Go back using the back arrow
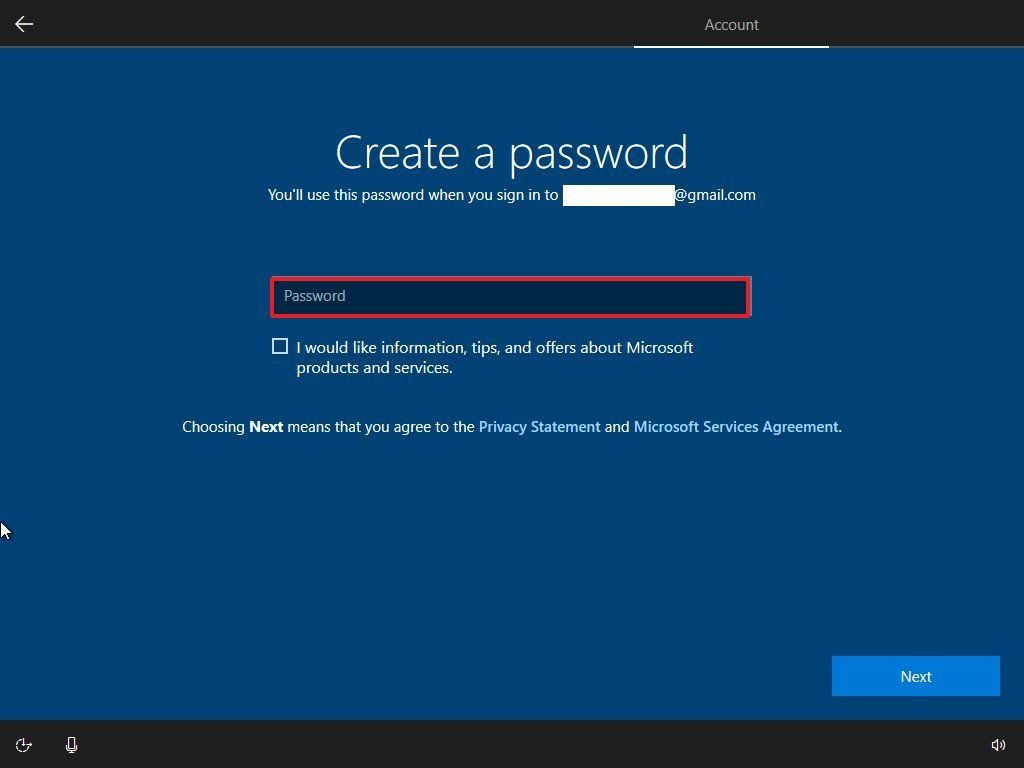 tap(23, 24)
